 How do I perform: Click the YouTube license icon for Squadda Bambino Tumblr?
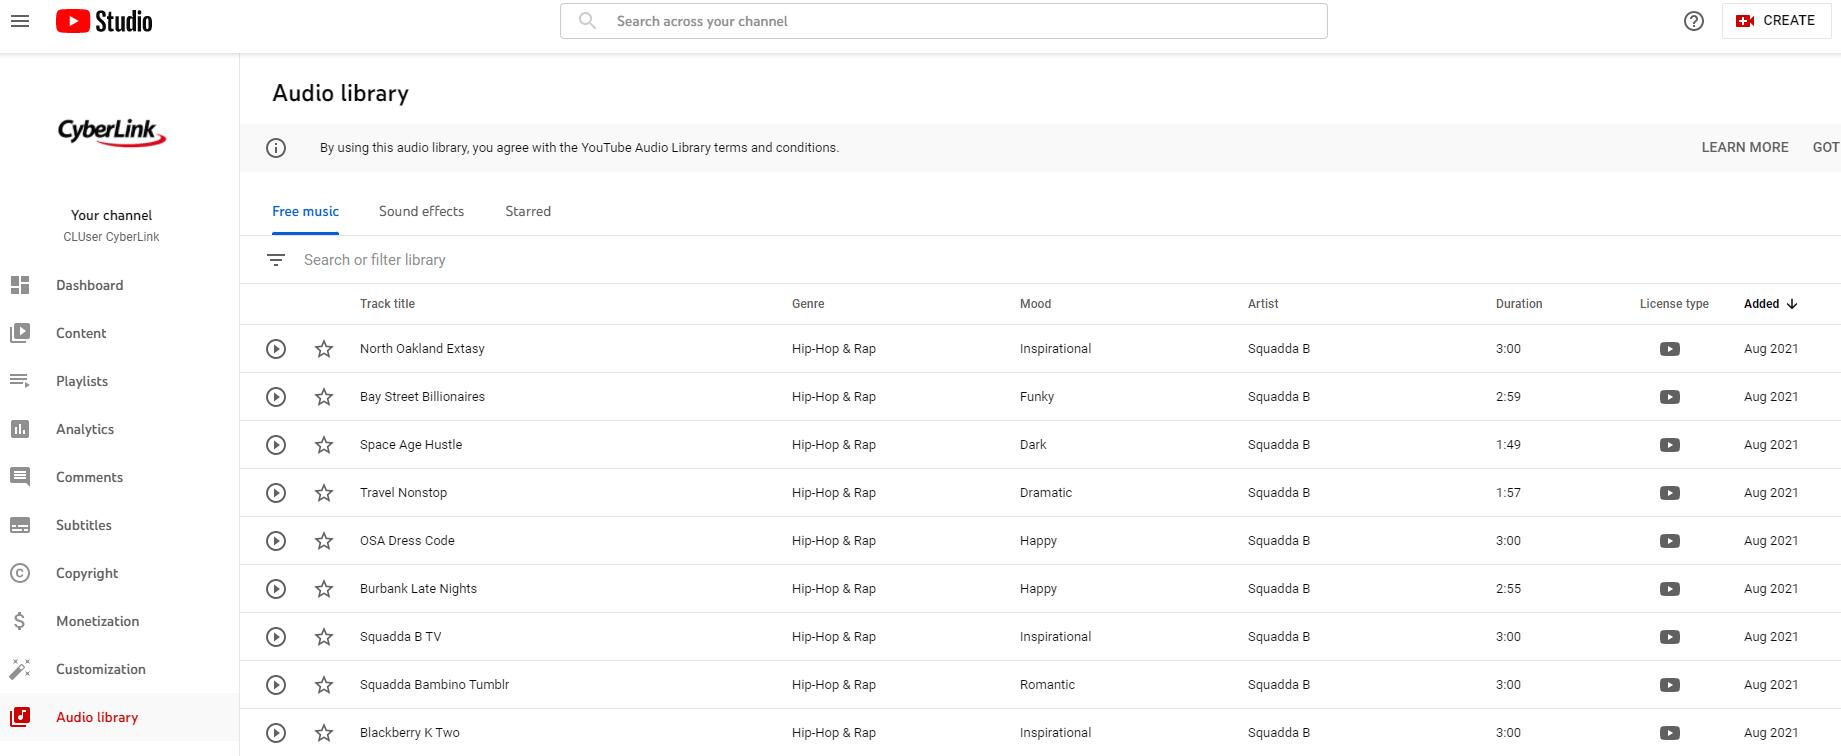click(x=1670, y=685)
